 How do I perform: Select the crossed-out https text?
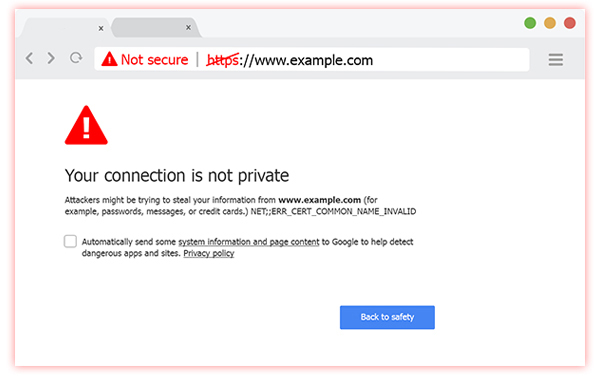click(x=223, y=60)
